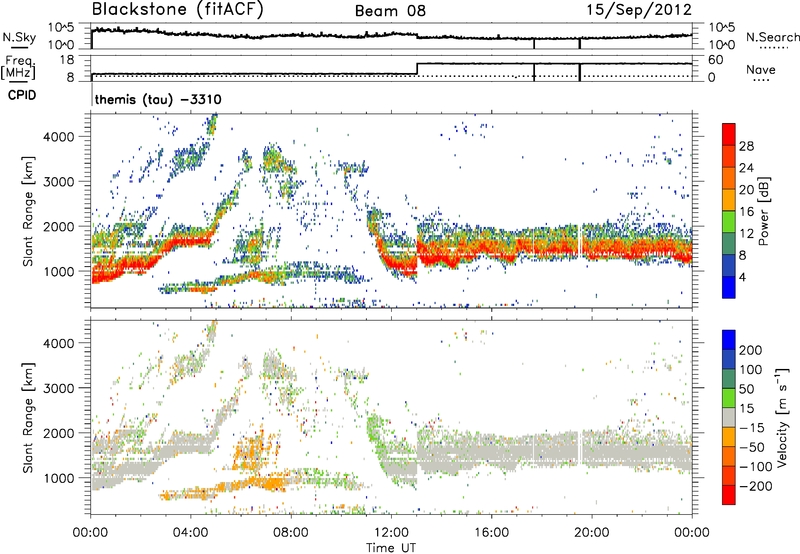Screen dimensions: 800x554
Task: Click the '20' Power colorbar tick label
Action: [x=746, y=190]
